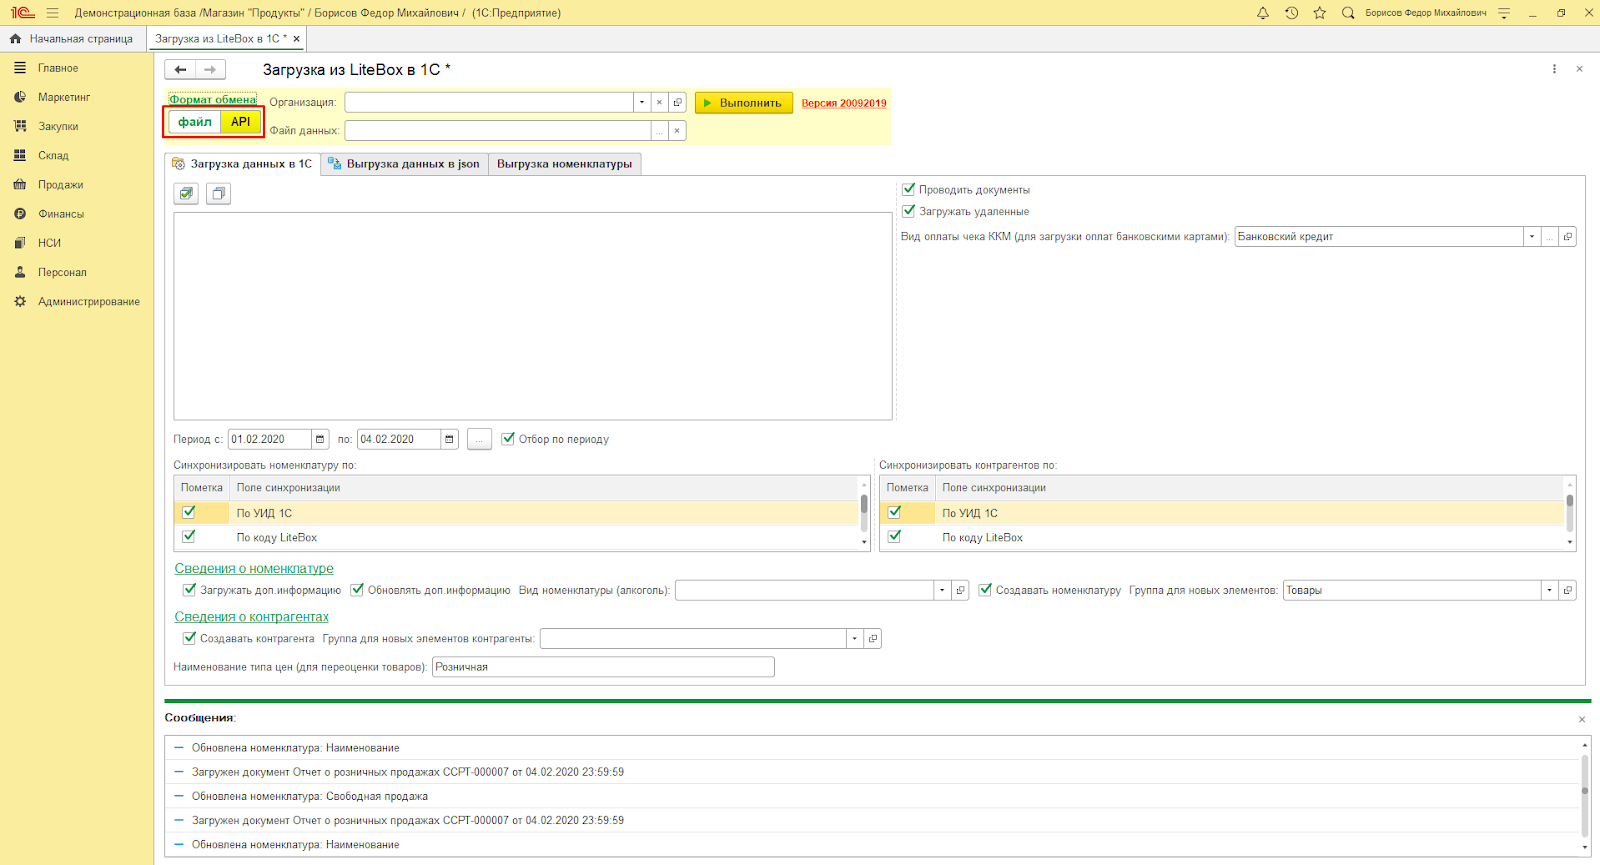Toggle По УИД 1С checkbox for номенклатура
The width and height of the screenshot is (1600, 865).
(189, 512)
